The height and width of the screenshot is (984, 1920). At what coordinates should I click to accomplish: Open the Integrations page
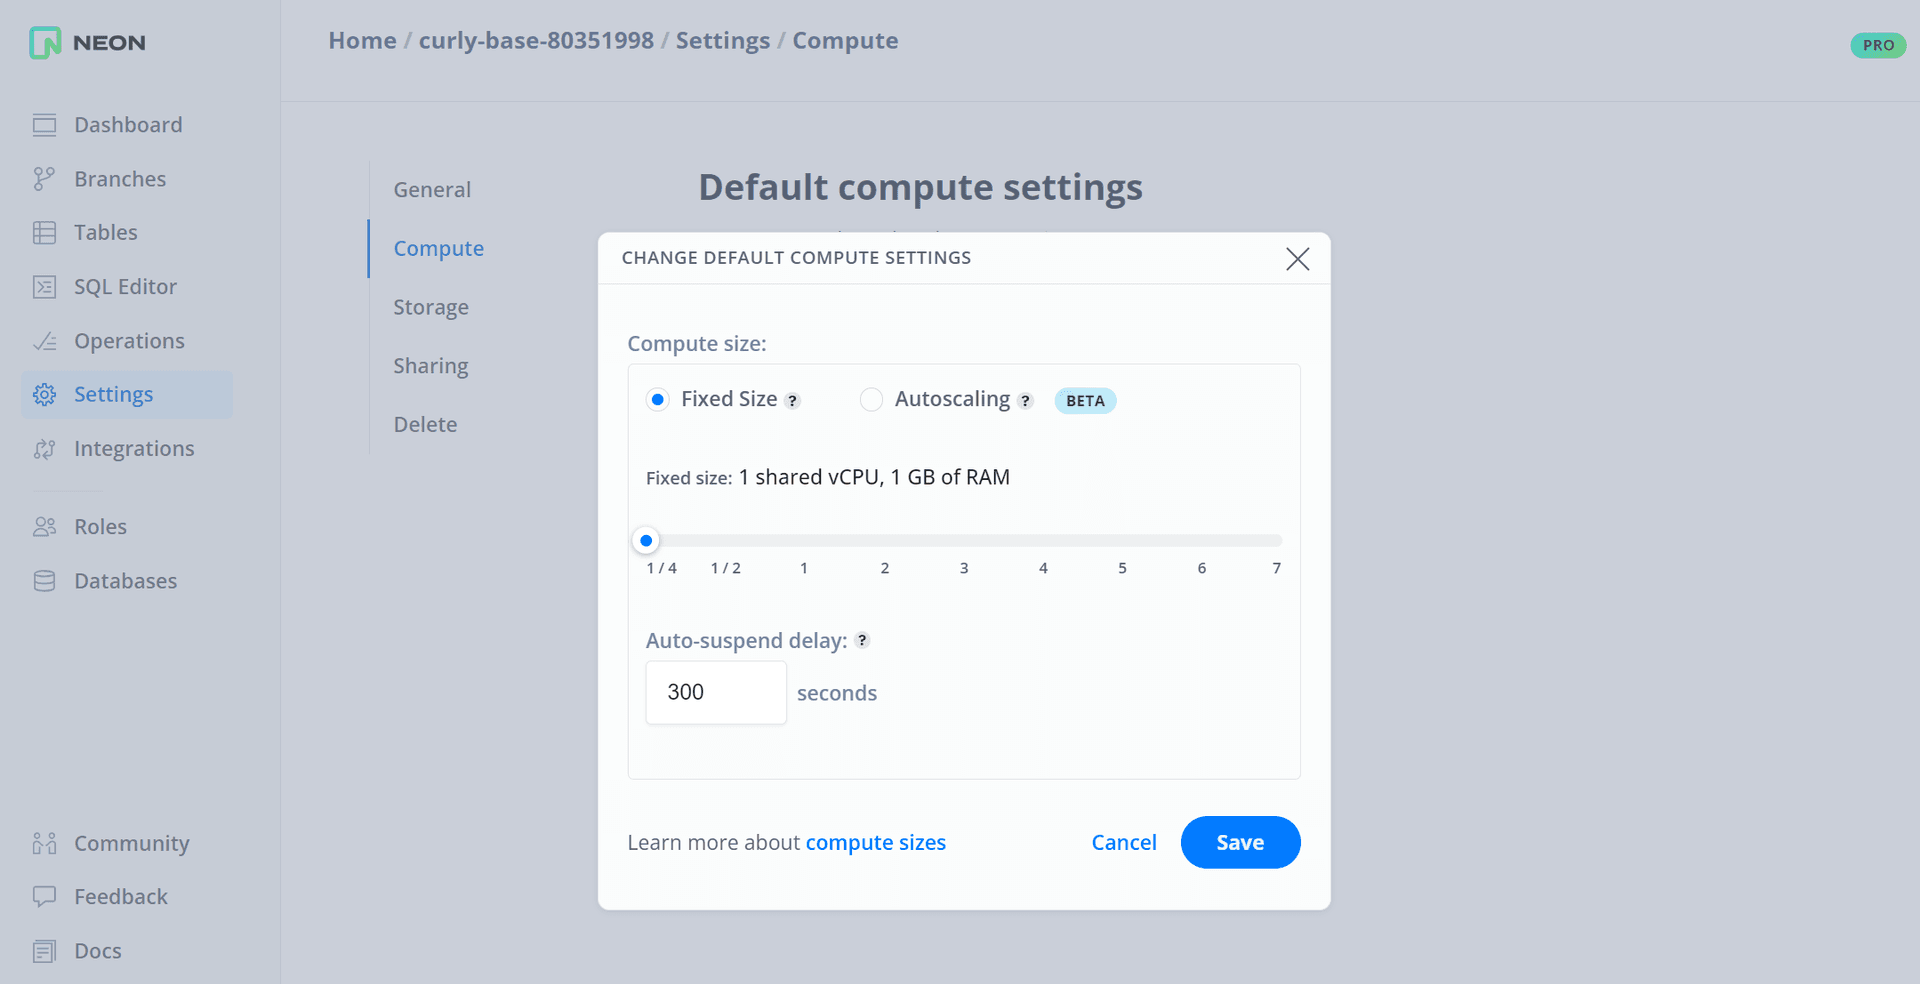coord(134,448)
